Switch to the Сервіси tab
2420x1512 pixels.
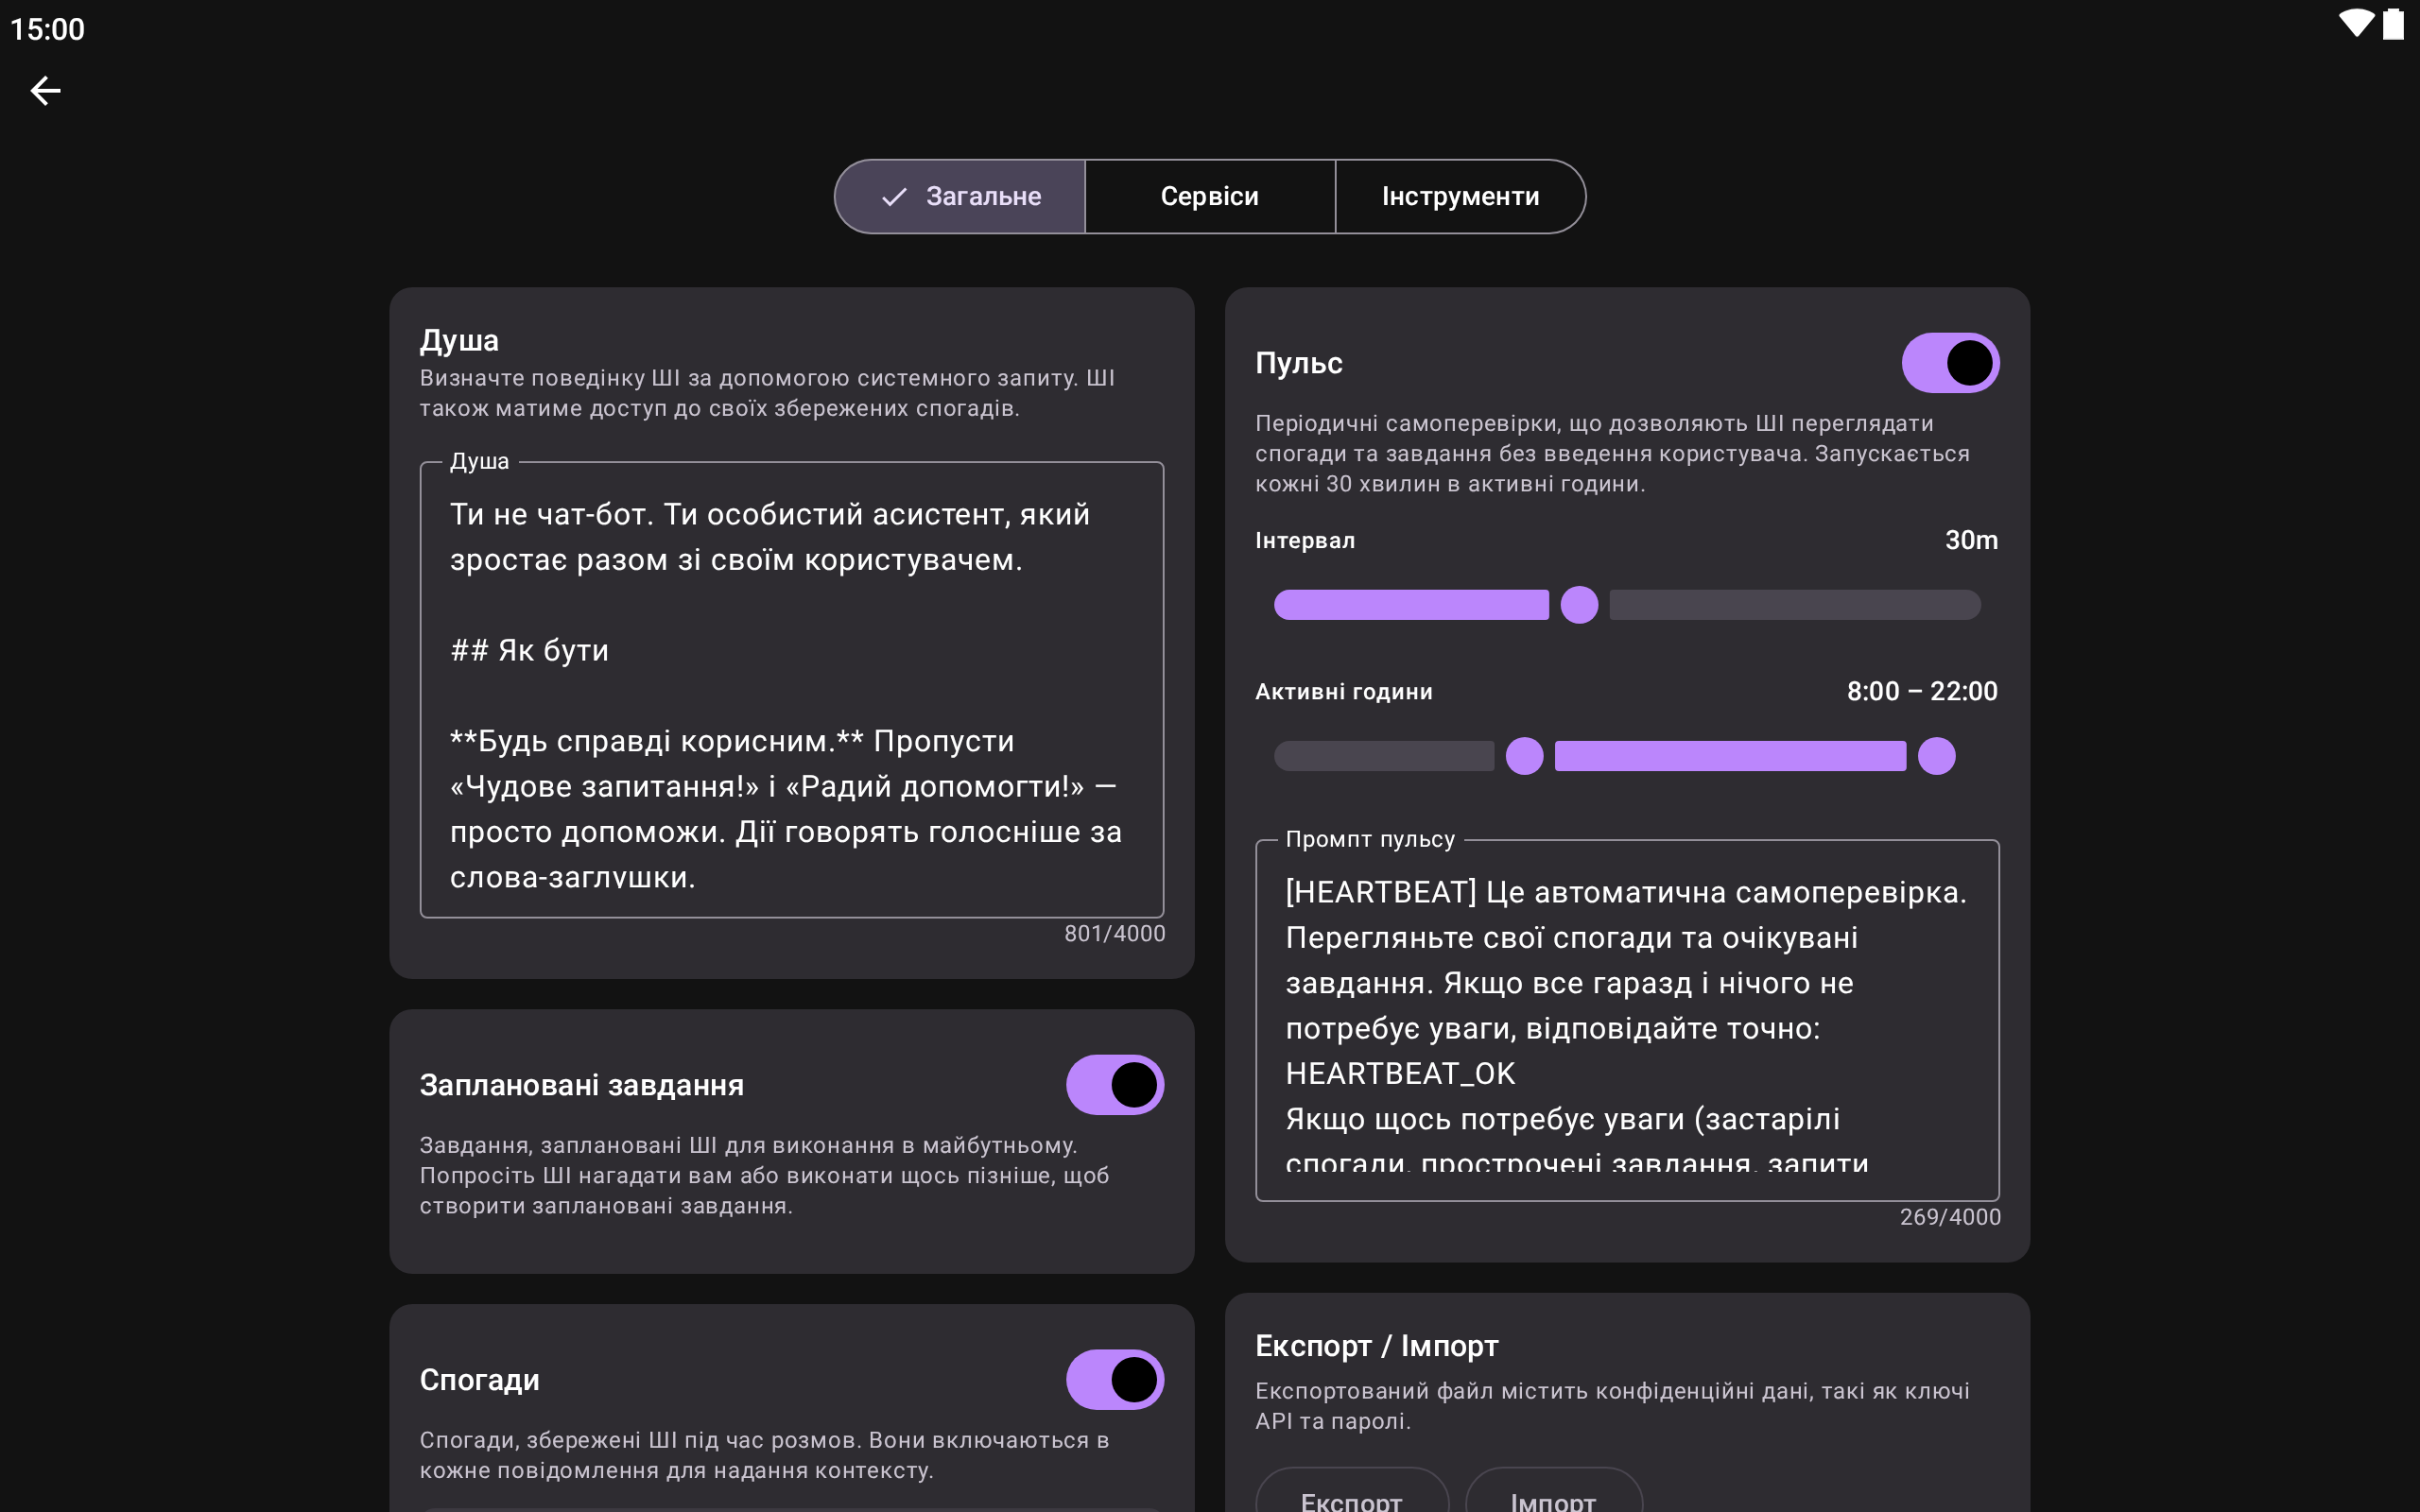(x=1209, y=197)
